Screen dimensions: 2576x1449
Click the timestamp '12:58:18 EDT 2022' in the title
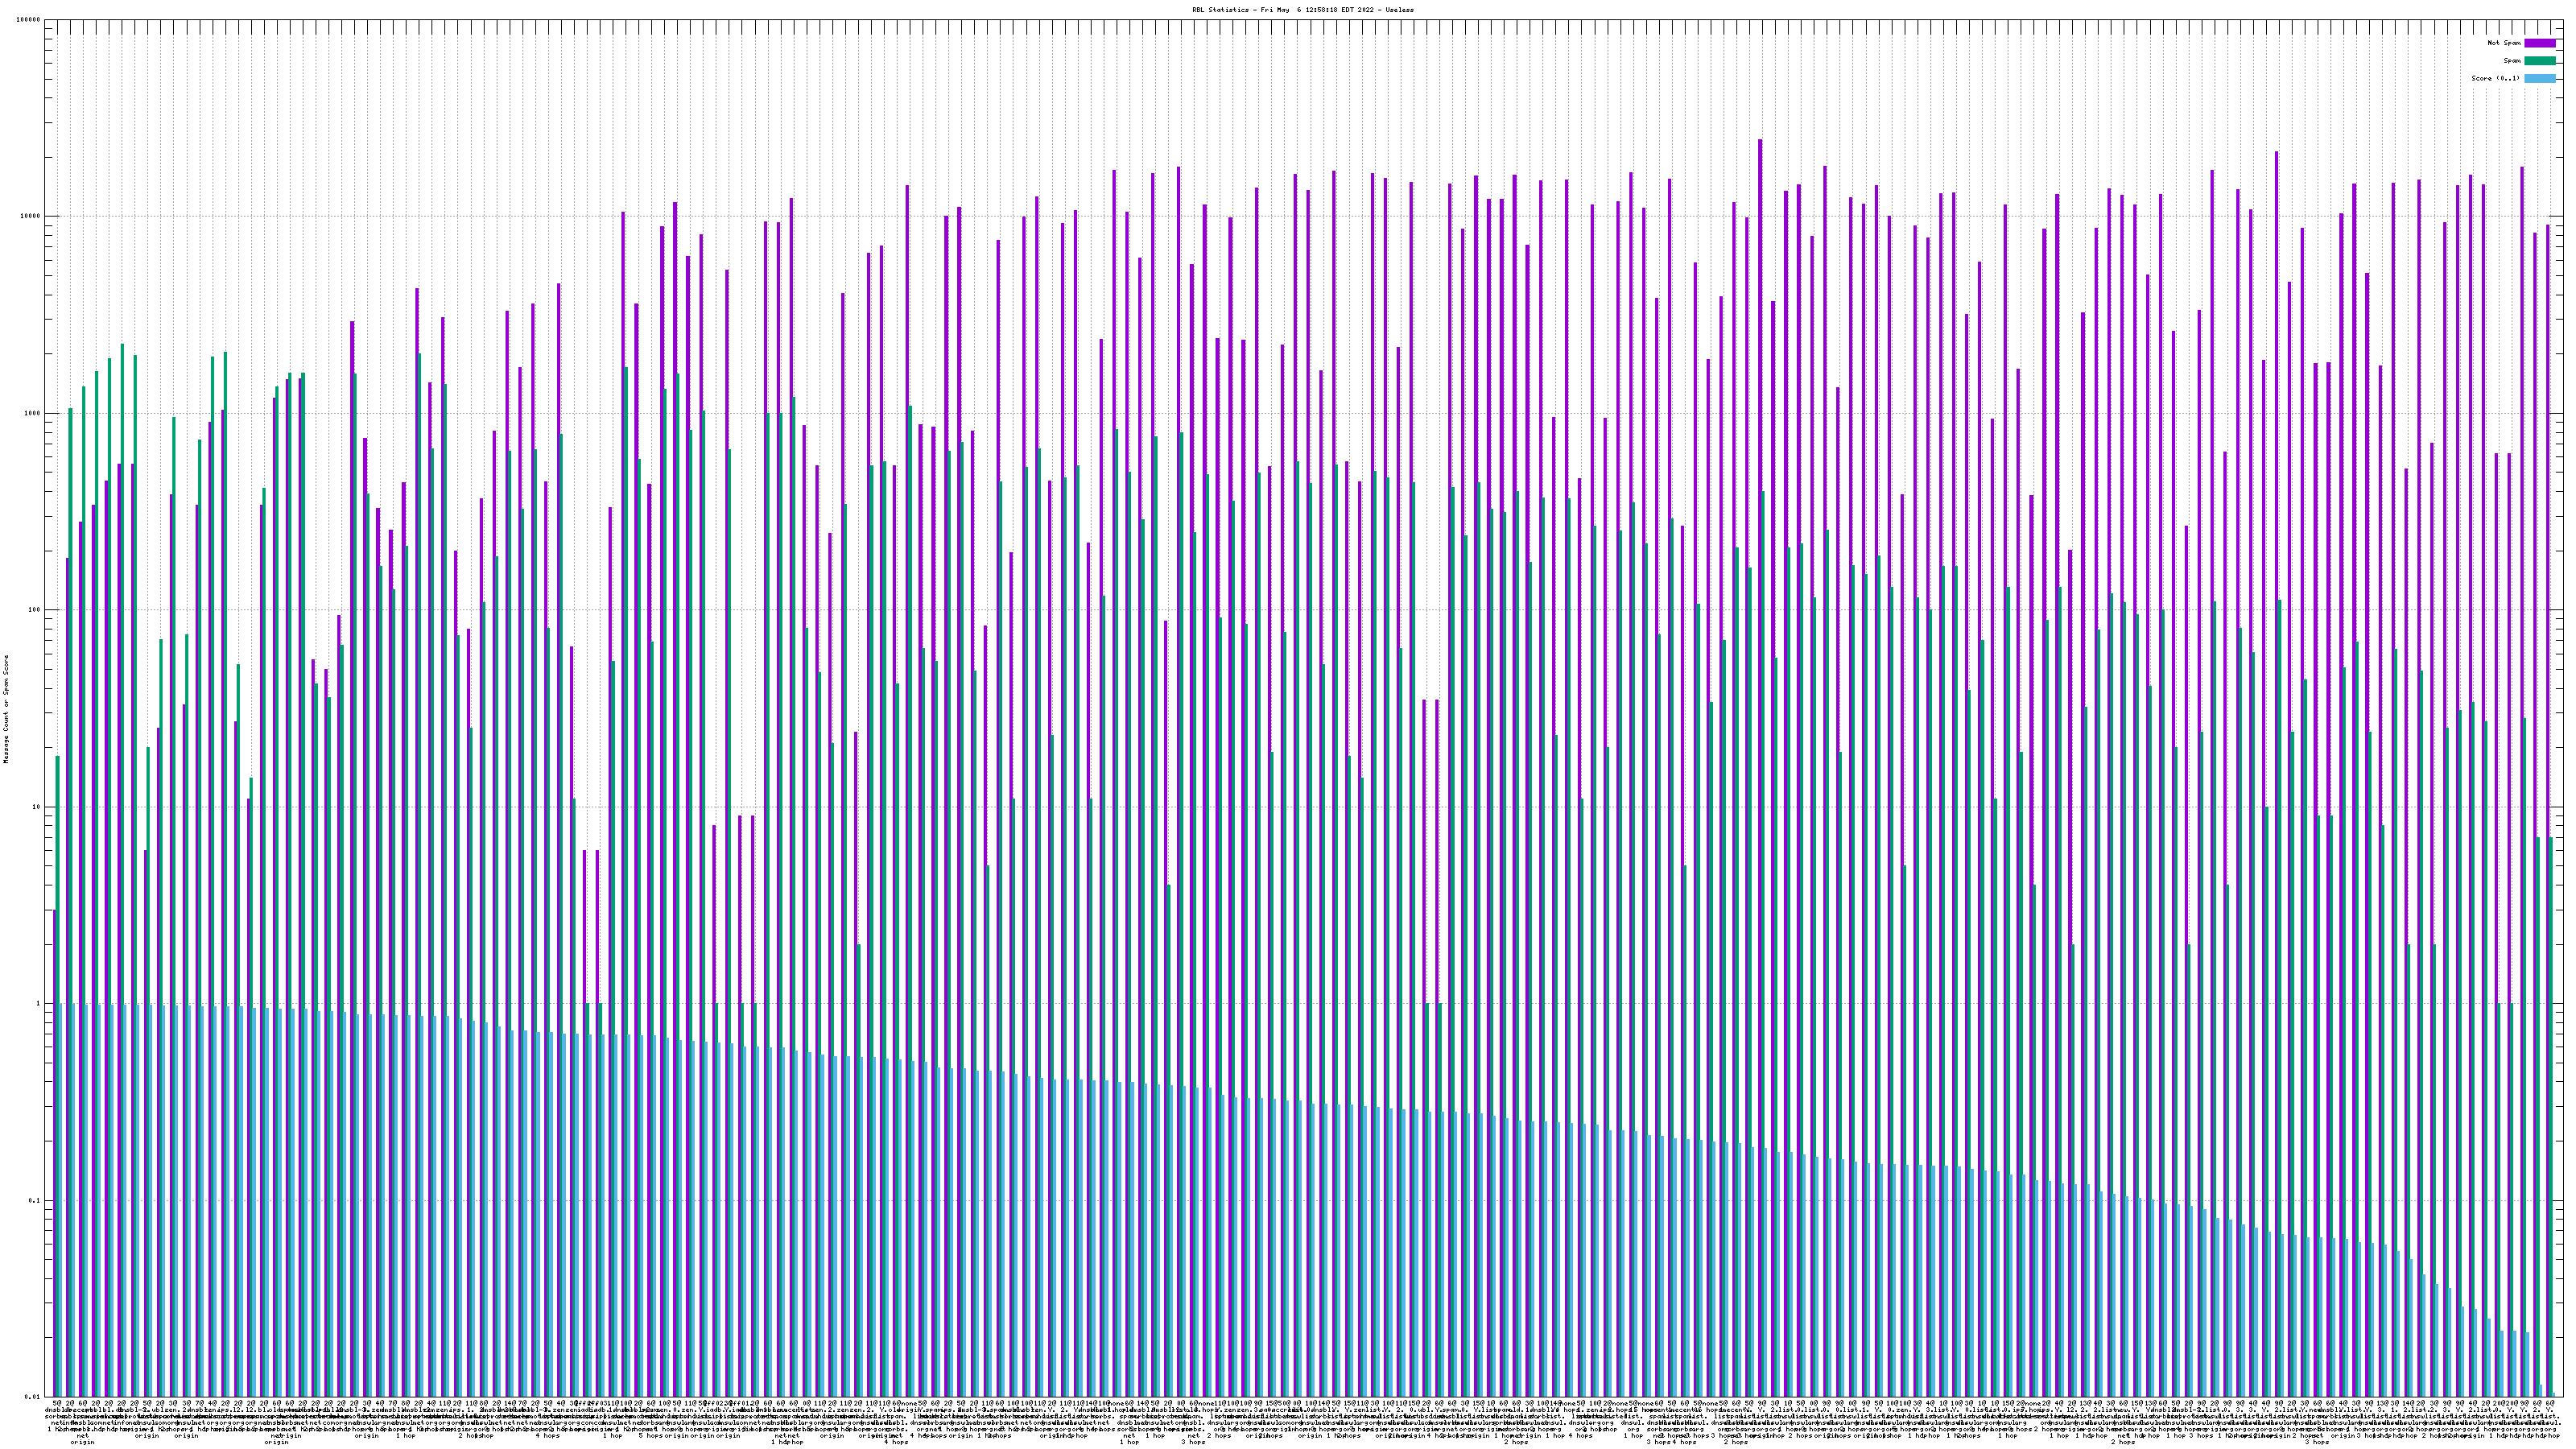click(x=1341, y=10)
